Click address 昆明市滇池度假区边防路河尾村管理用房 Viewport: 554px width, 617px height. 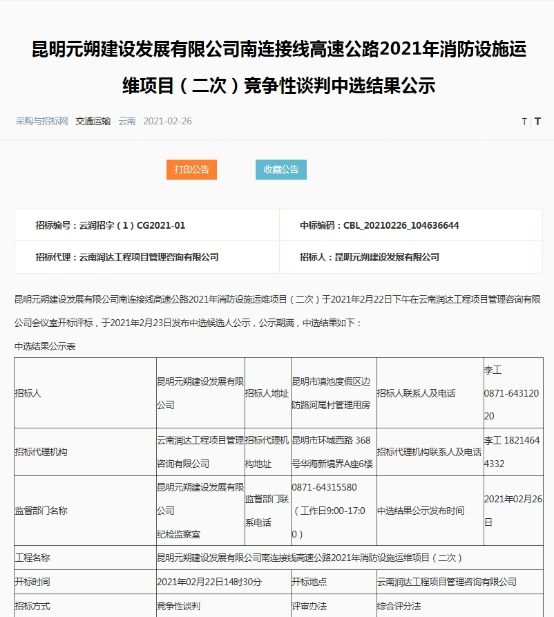tap(334, 393)
